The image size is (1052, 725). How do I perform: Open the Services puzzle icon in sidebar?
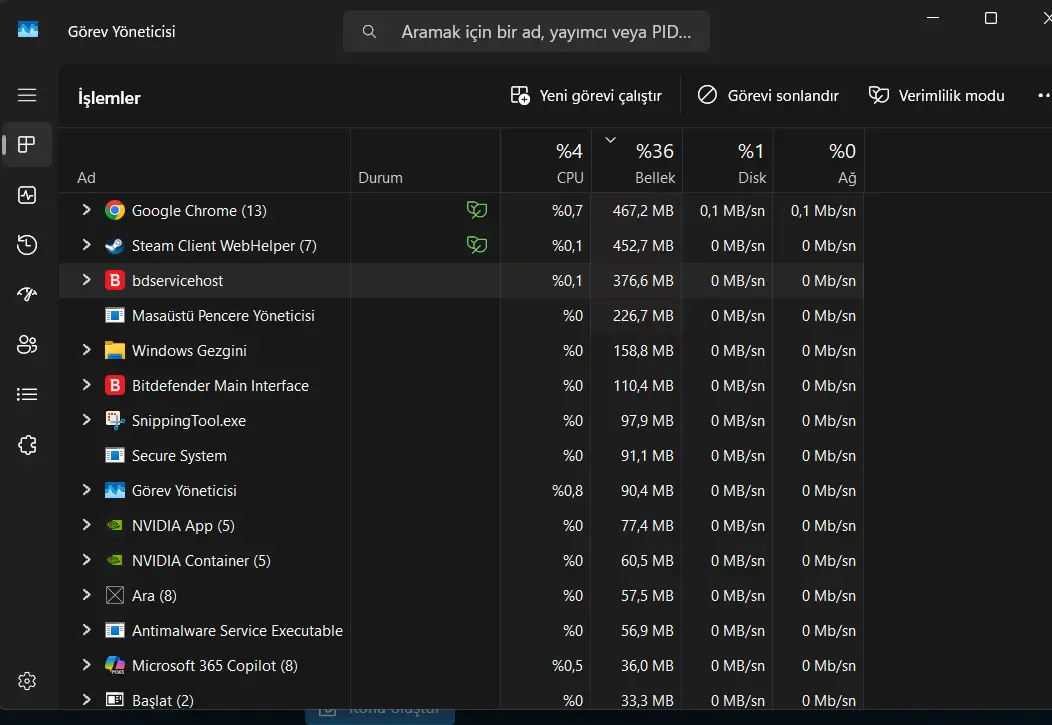pos(27,445)
